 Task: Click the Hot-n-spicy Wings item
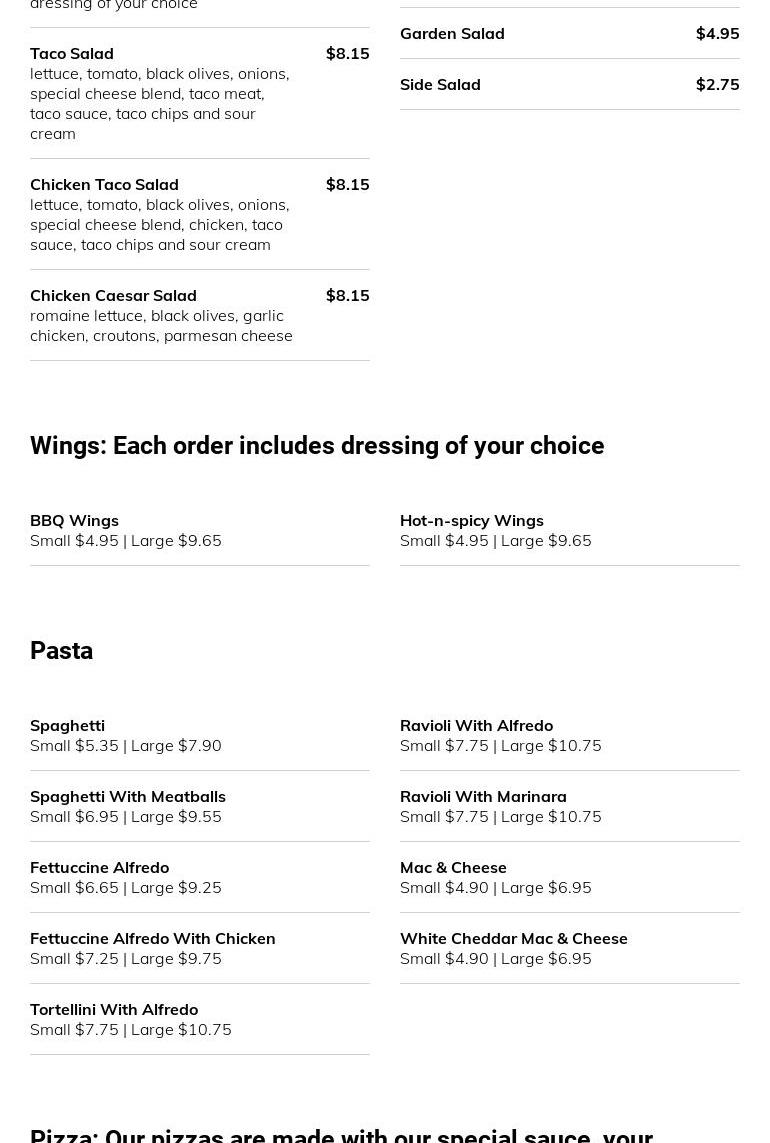pos(472,520)
